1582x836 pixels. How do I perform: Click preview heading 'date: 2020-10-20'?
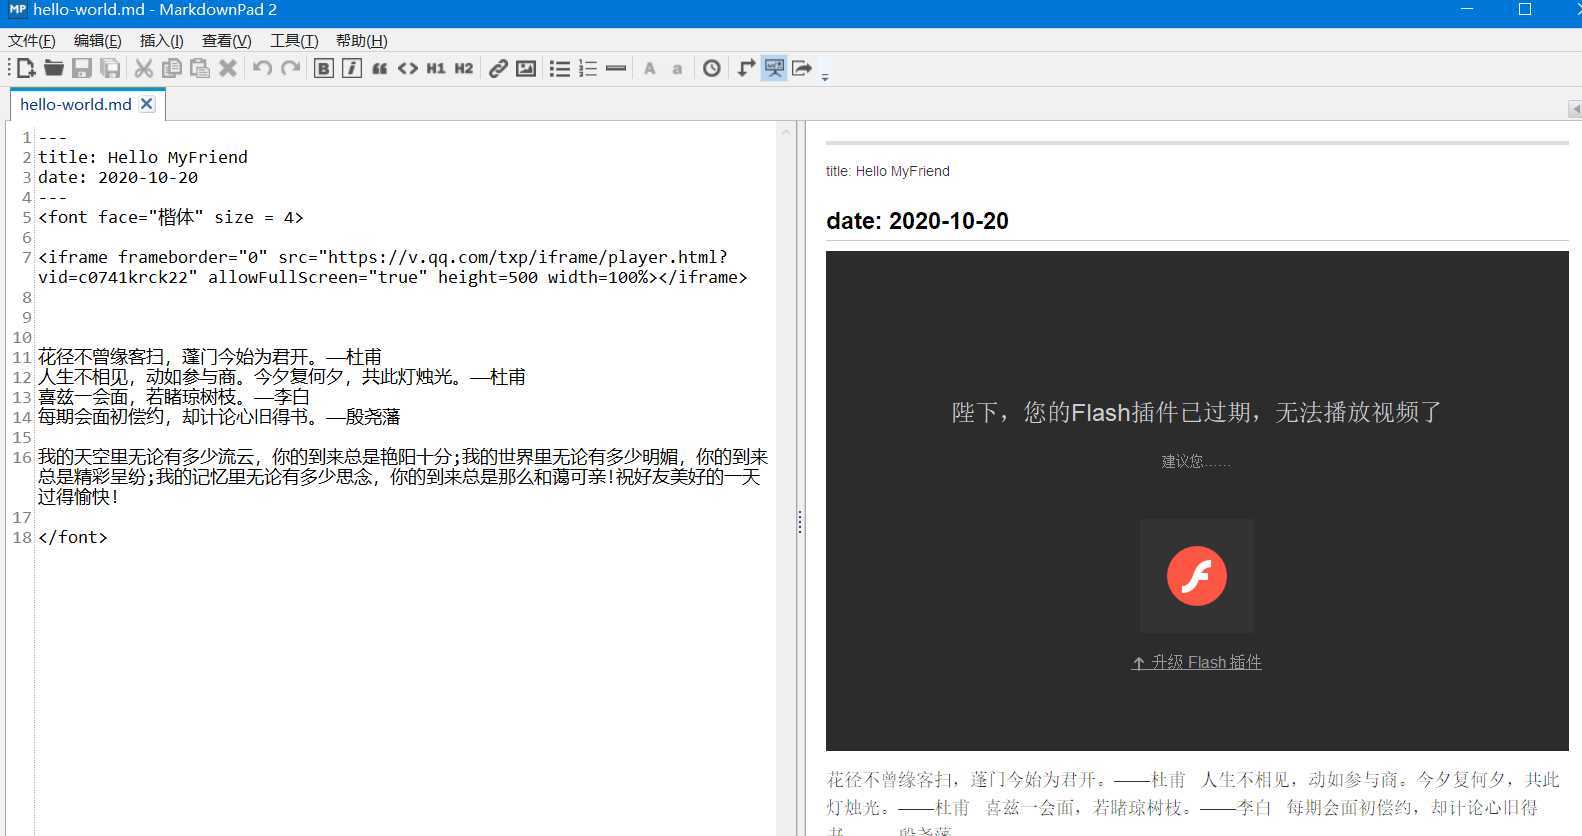917,221
